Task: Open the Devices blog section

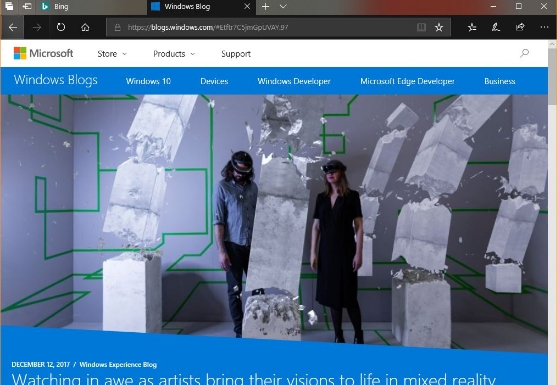Action: pos(214,81)
